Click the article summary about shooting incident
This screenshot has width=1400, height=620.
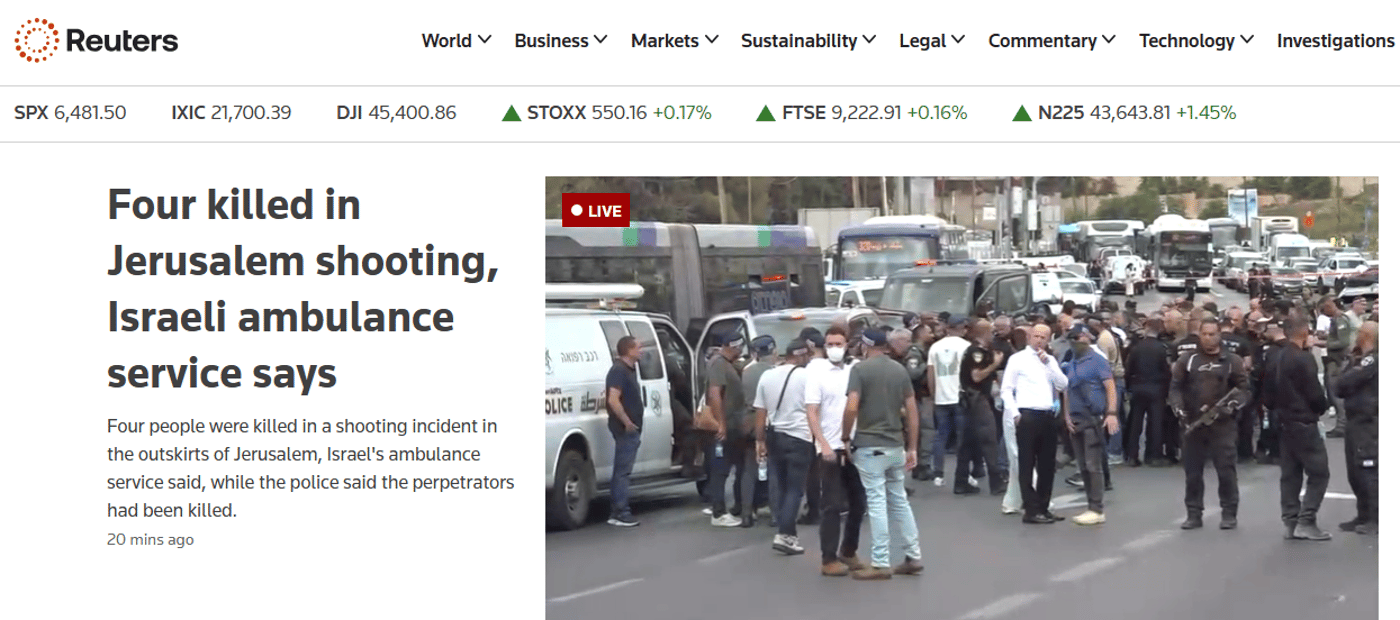coord(311,468)
